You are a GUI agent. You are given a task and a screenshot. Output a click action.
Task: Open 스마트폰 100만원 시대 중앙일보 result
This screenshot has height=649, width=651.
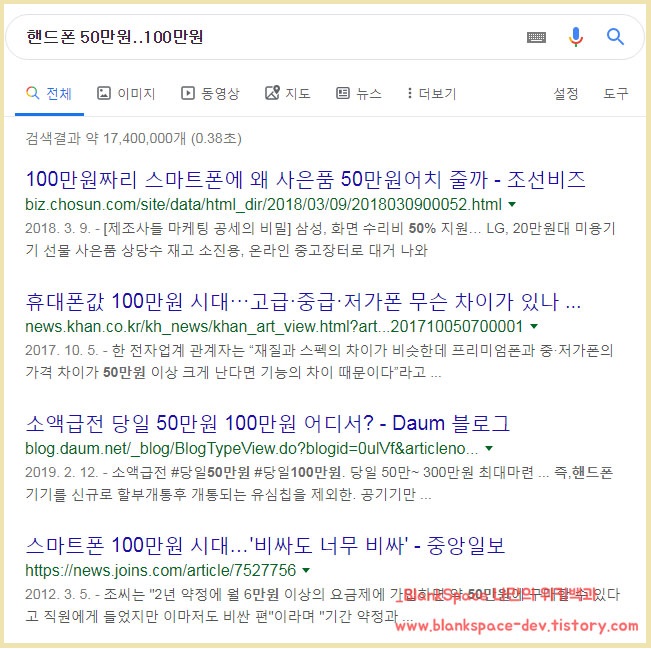coord(265,545)
